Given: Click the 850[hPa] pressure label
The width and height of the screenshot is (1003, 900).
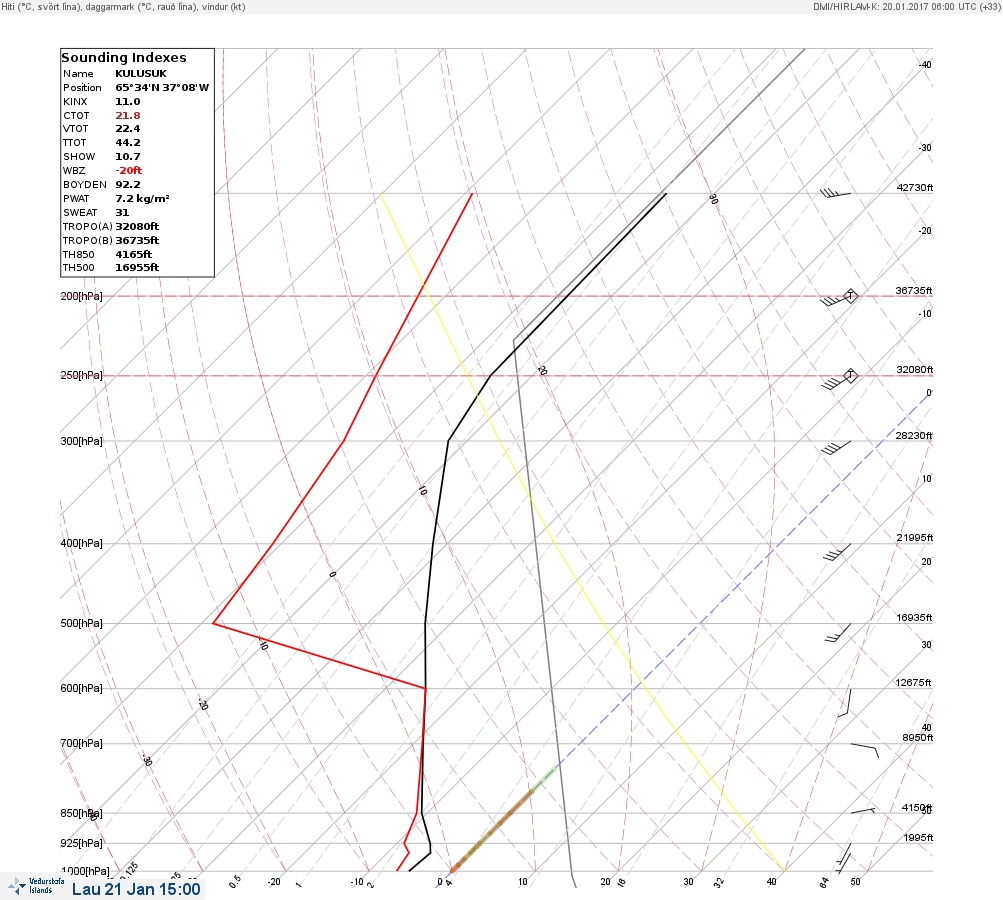Looking at the screenshot, I should 81,813.
